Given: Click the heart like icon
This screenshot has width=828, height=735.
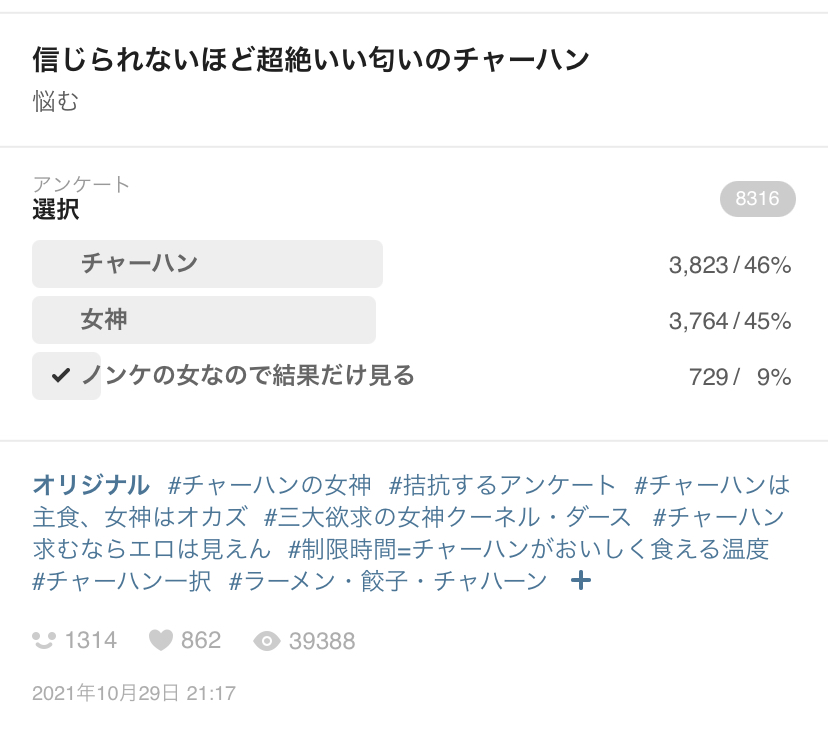Looking at the screenshot, I should [x=161, y=640].
